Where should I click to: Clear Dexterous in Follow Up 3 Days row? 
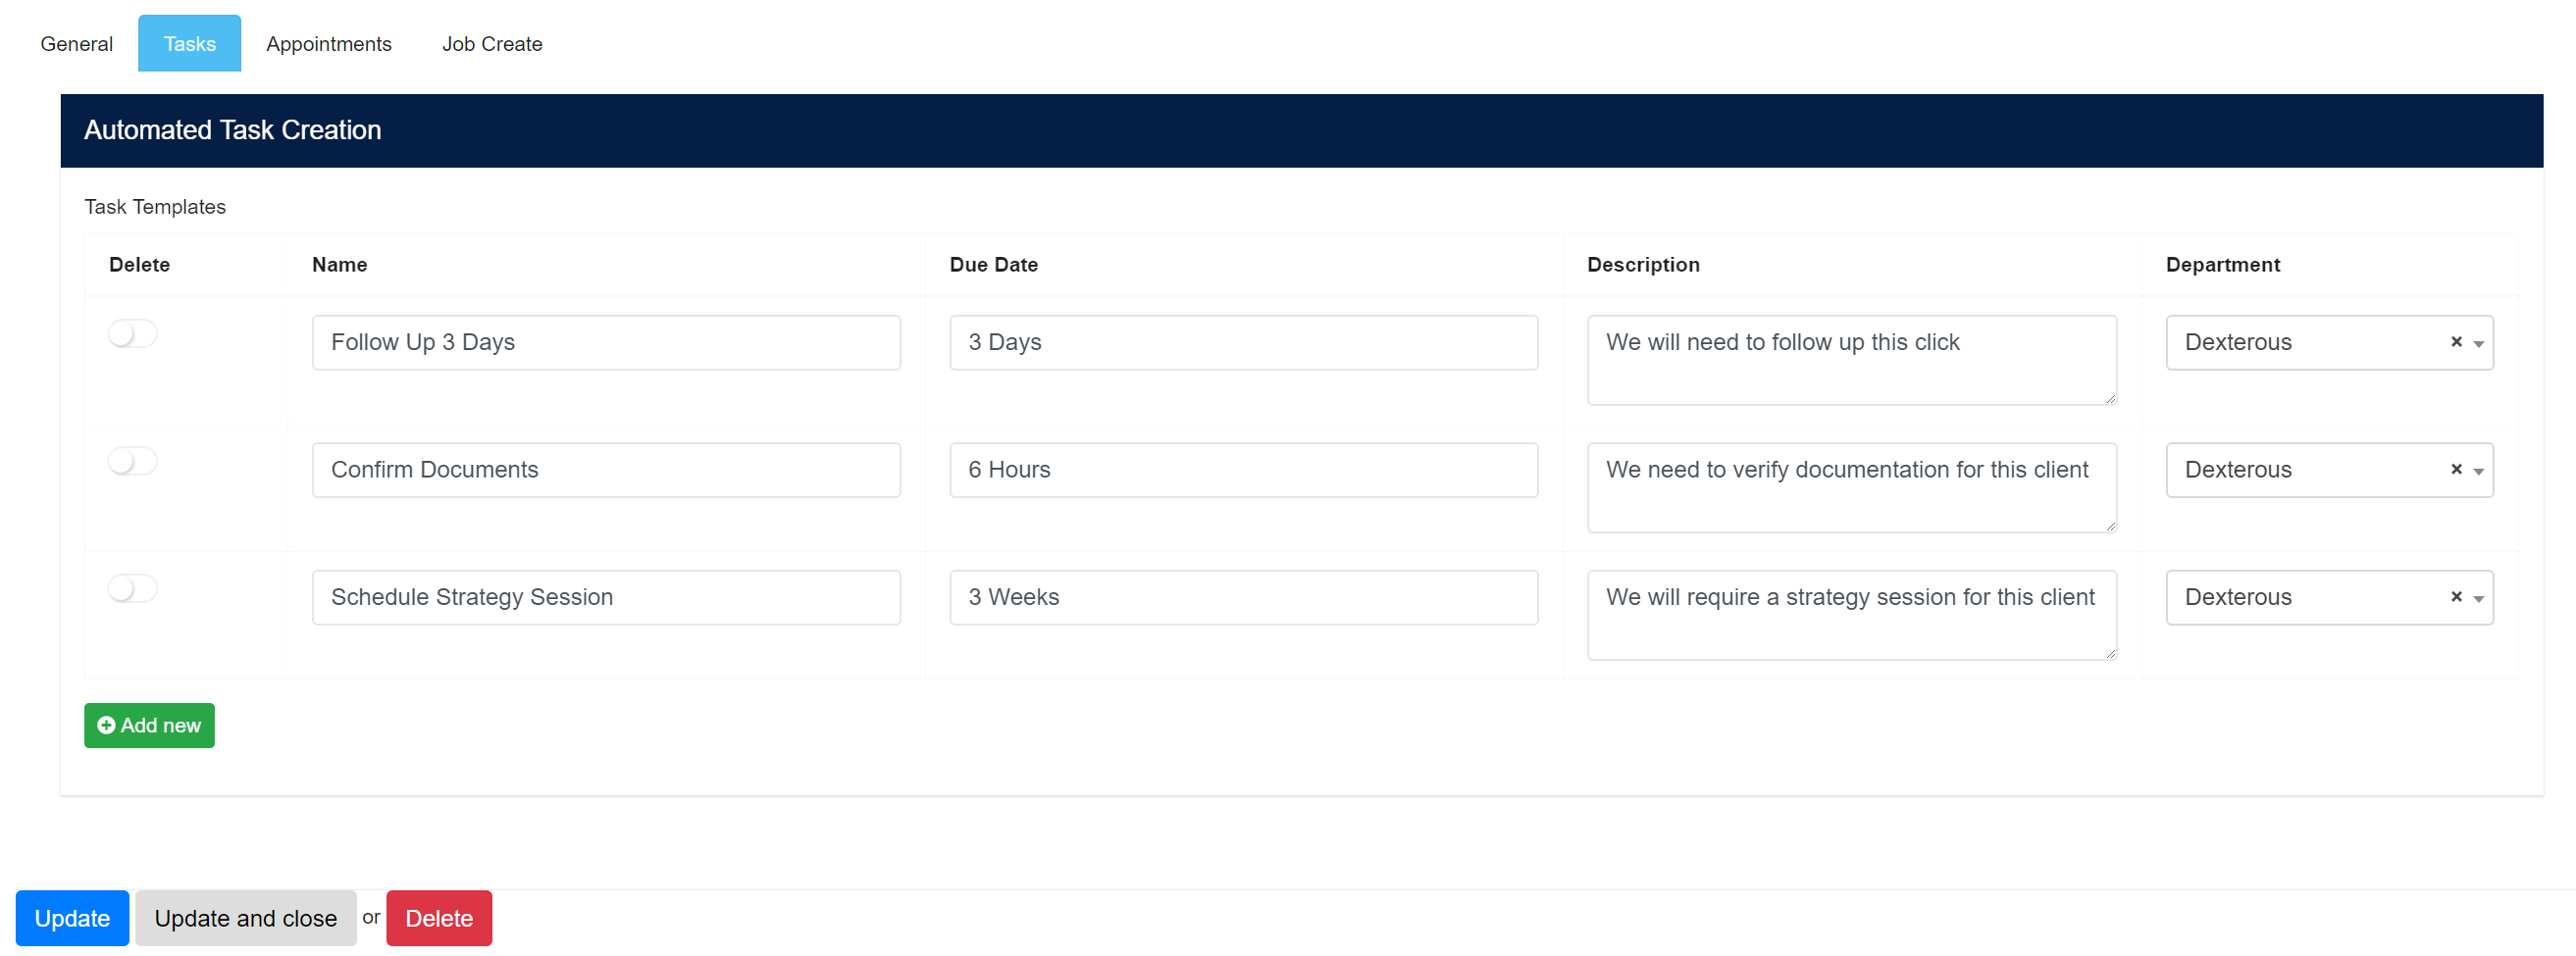coord(2455,342)
